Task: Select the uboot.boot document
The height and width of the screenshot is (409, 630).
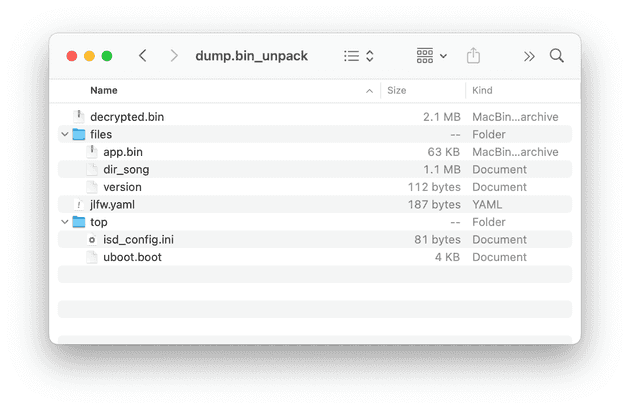Action: click(x=132, y=257)
